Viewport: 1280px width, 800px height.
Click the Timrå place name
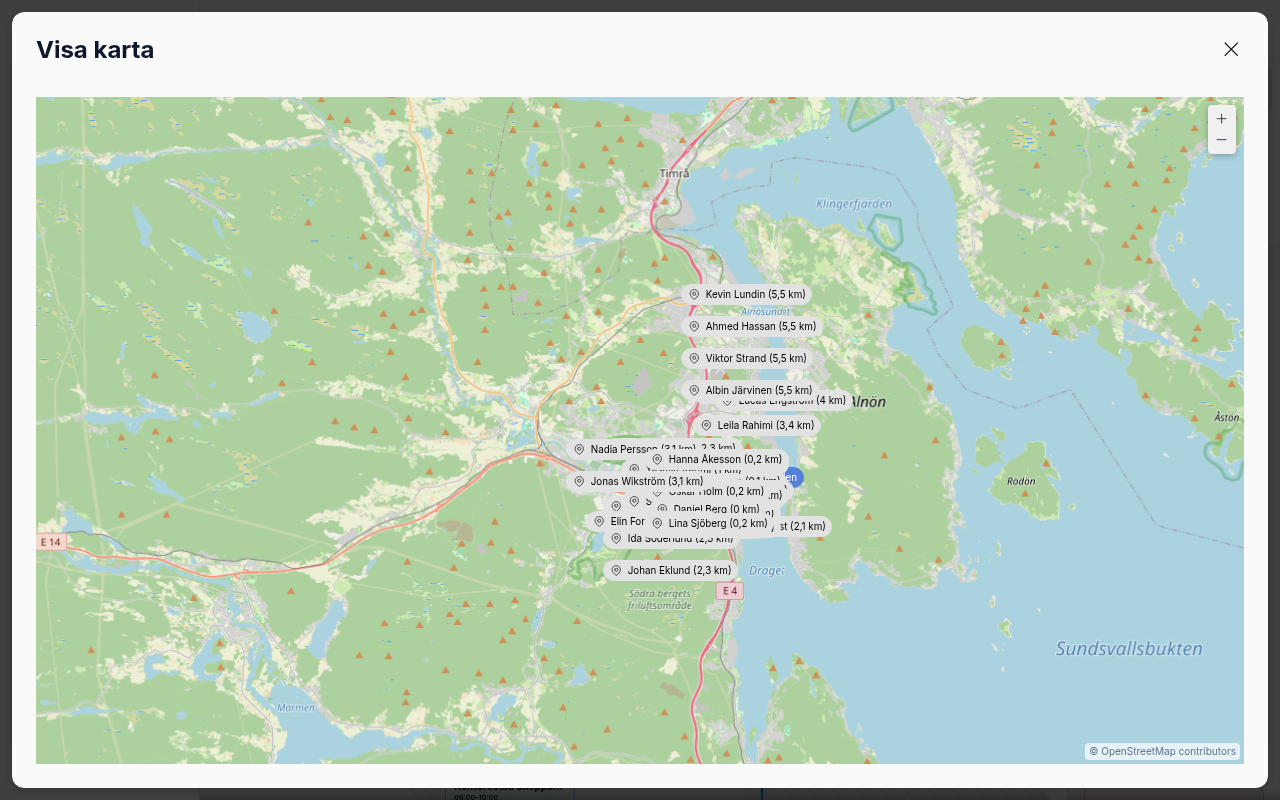tap(675, 173)
